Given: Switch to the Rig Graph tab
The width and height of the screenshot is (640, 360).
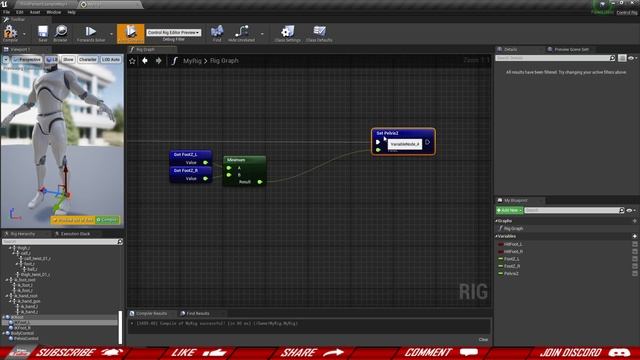Looking at the screenshot, I should 152,49.
